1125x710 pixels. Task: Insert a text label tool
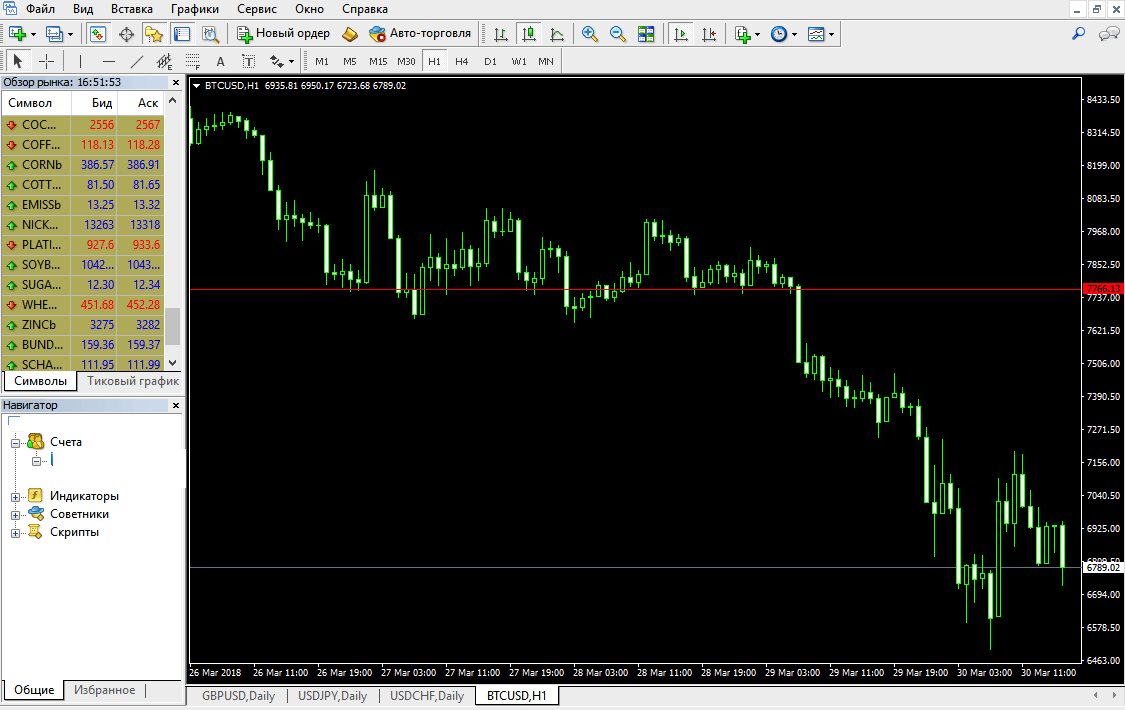click(221, 61)
